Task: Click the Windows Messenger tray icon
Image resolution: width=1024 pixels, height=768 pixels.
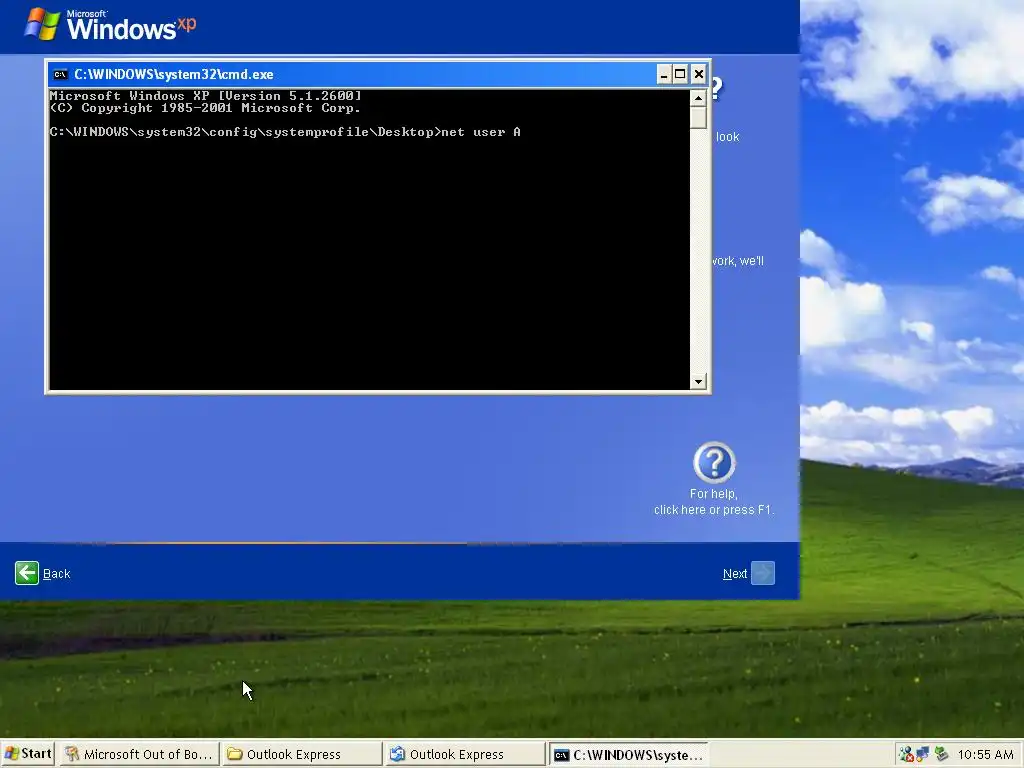Action: 906,755
